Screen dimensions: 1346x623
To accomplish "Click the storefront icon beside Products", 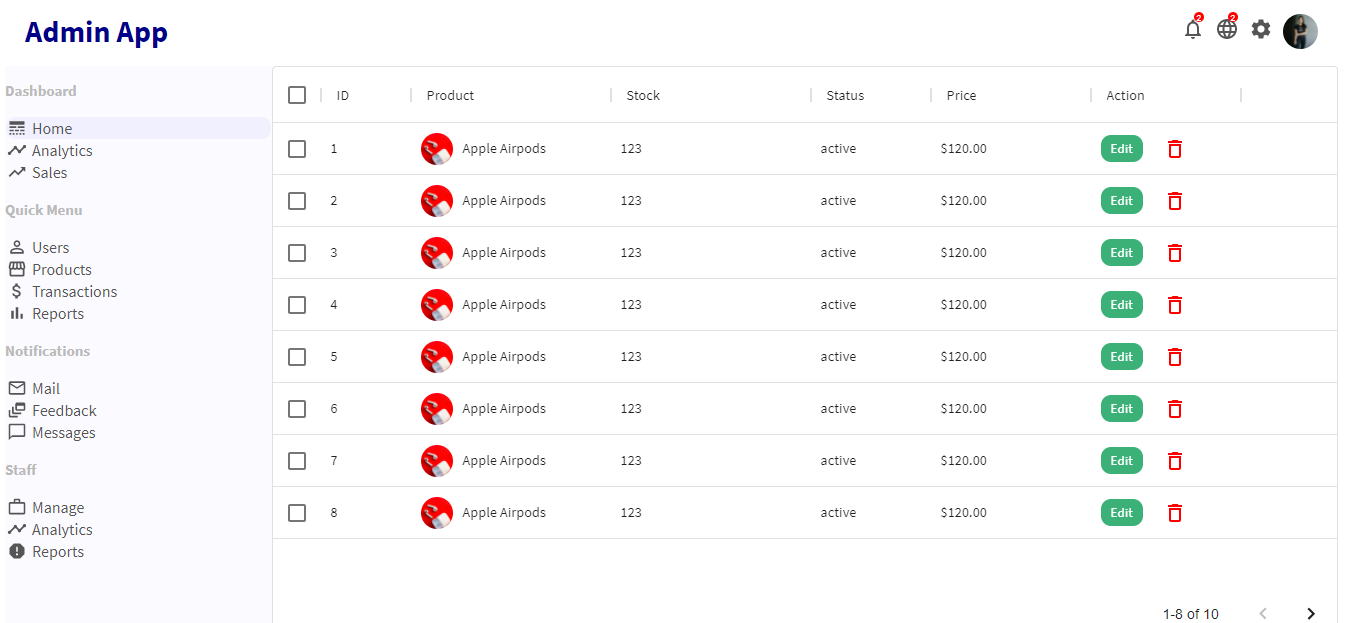I will (x=16, y=270).
